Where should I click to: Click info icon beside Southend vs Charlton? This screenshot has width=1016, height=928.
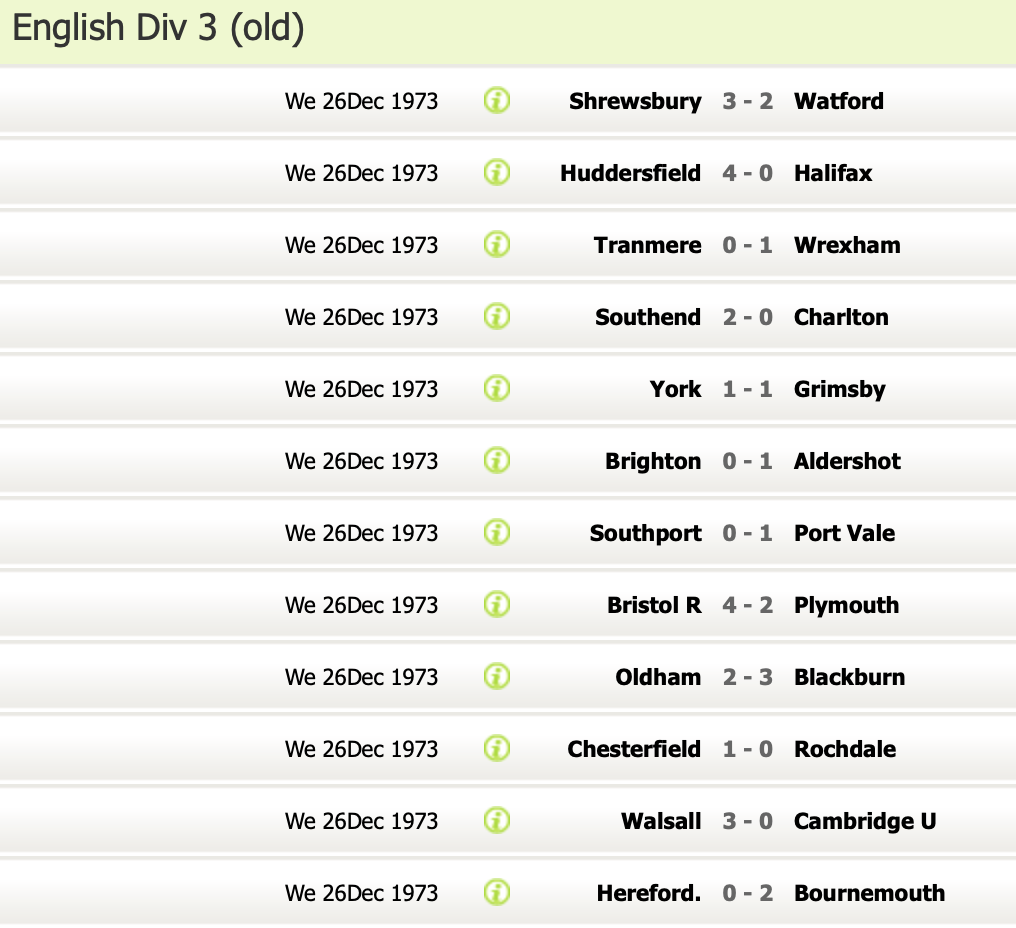497,317
